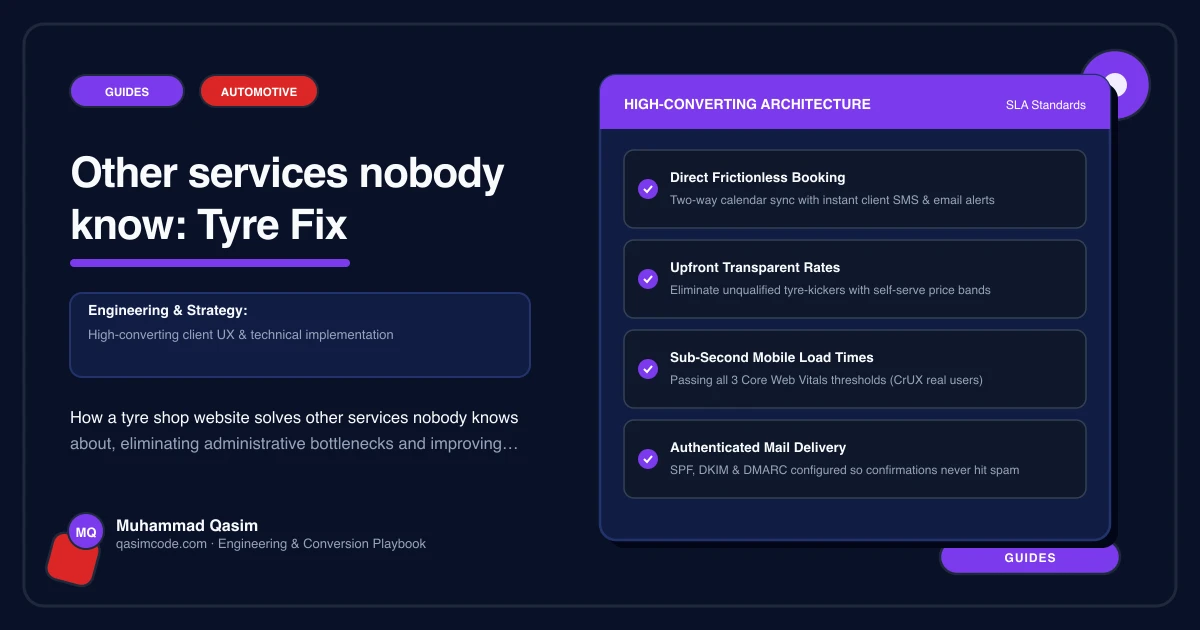Image resolution: width=1200 pixels, height=630 pixels.
Task: Open the Engineering & Strategy box
Action: point(300,335)
